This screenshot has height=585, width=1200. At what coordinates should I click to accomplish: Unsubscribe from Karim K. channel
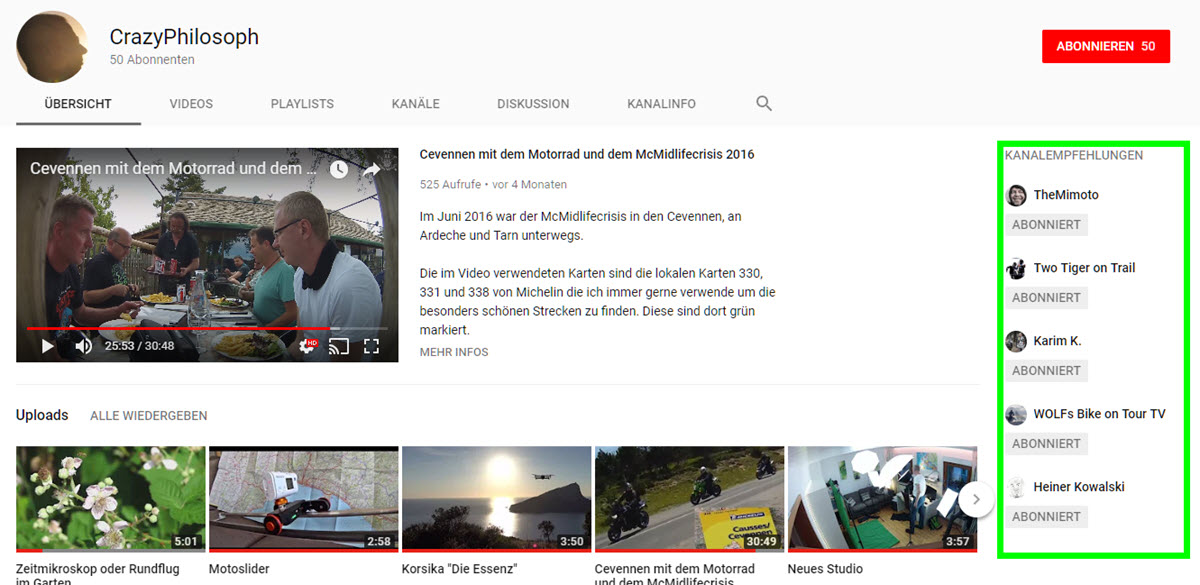pos(1046,371)
